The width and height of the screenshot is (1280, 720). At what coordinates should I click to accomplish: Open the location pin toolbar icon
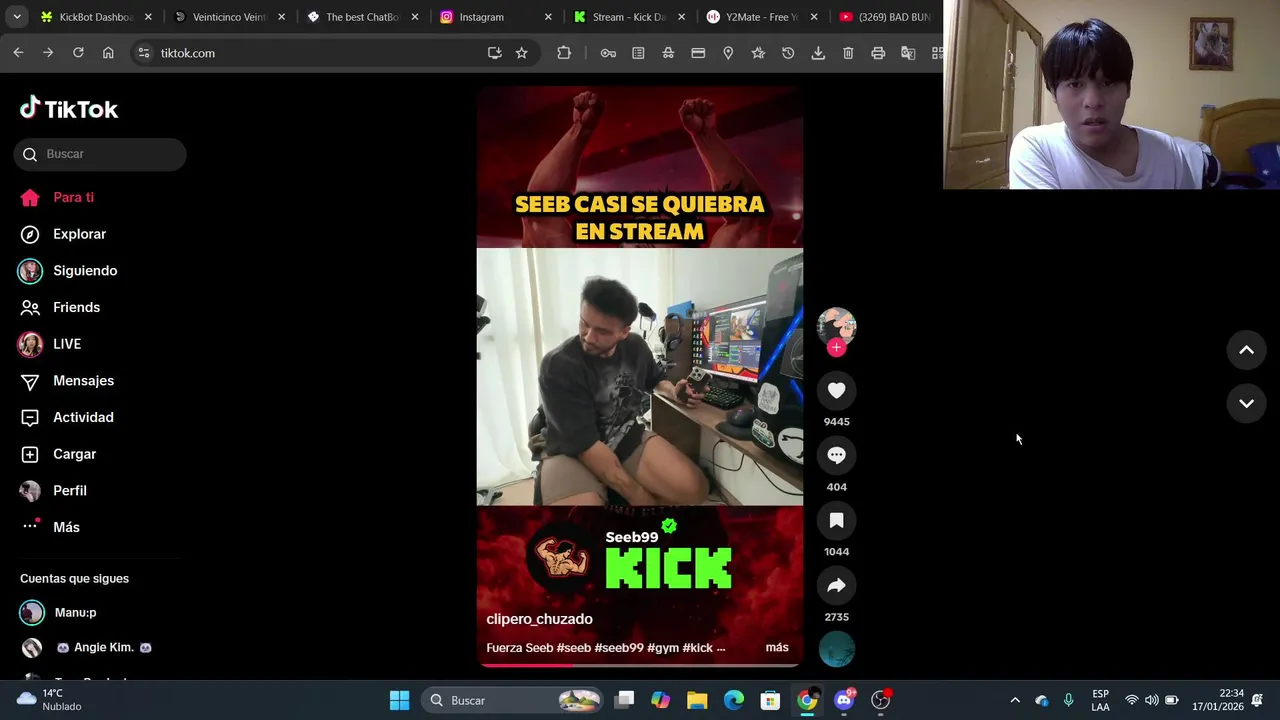728,53
